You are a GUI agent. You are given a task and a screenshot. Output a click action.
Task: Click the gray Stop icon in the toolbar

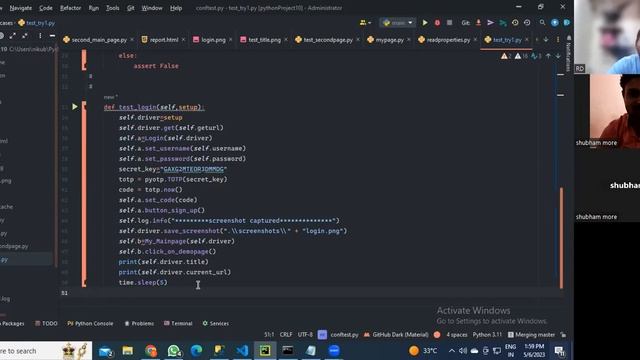(449, 23)
